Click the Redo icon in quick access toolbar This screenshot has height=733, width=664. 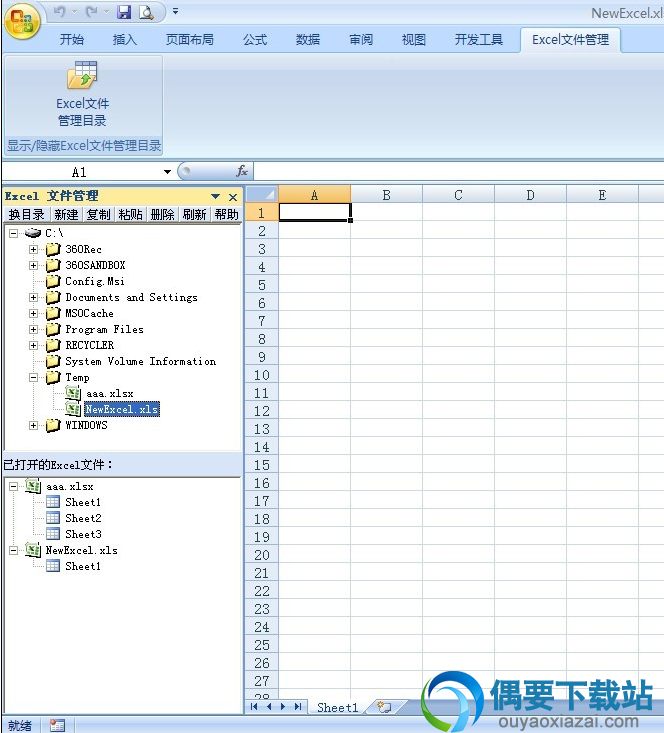point(92,12)
